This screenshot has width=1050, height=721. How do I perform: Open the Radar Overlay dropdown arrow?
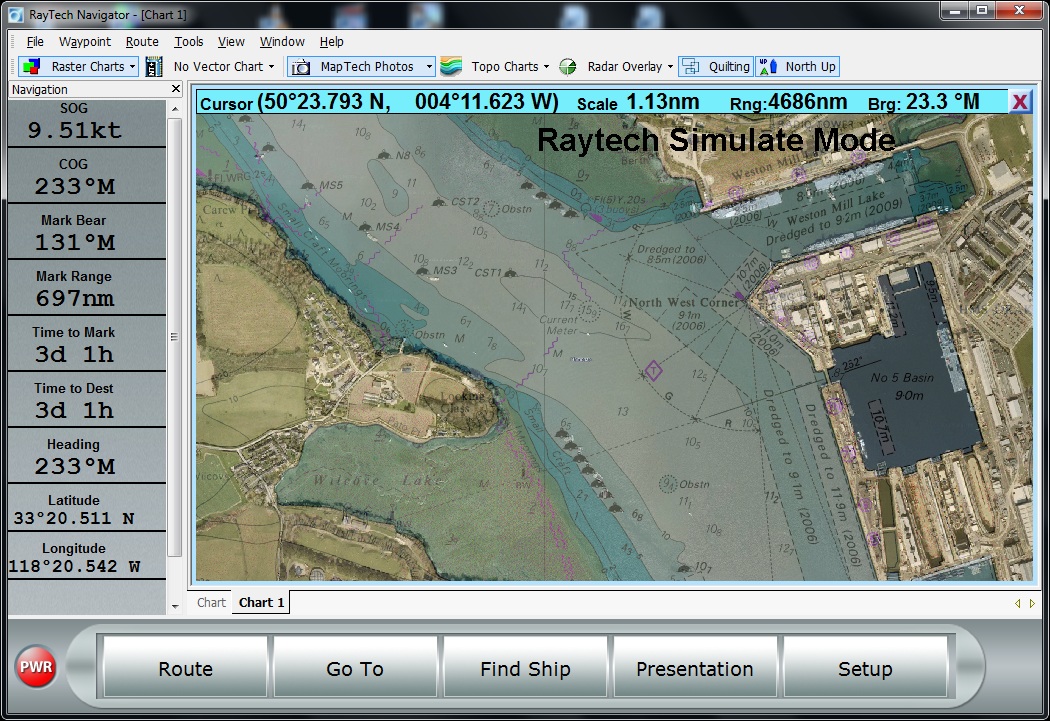(670, 66)
